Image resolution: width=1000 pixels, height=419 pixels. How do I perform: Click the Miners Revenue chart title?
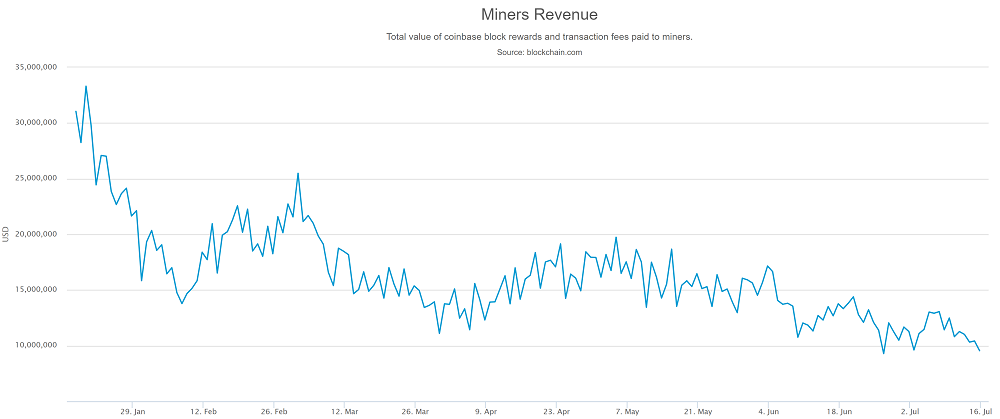point(539,14)
